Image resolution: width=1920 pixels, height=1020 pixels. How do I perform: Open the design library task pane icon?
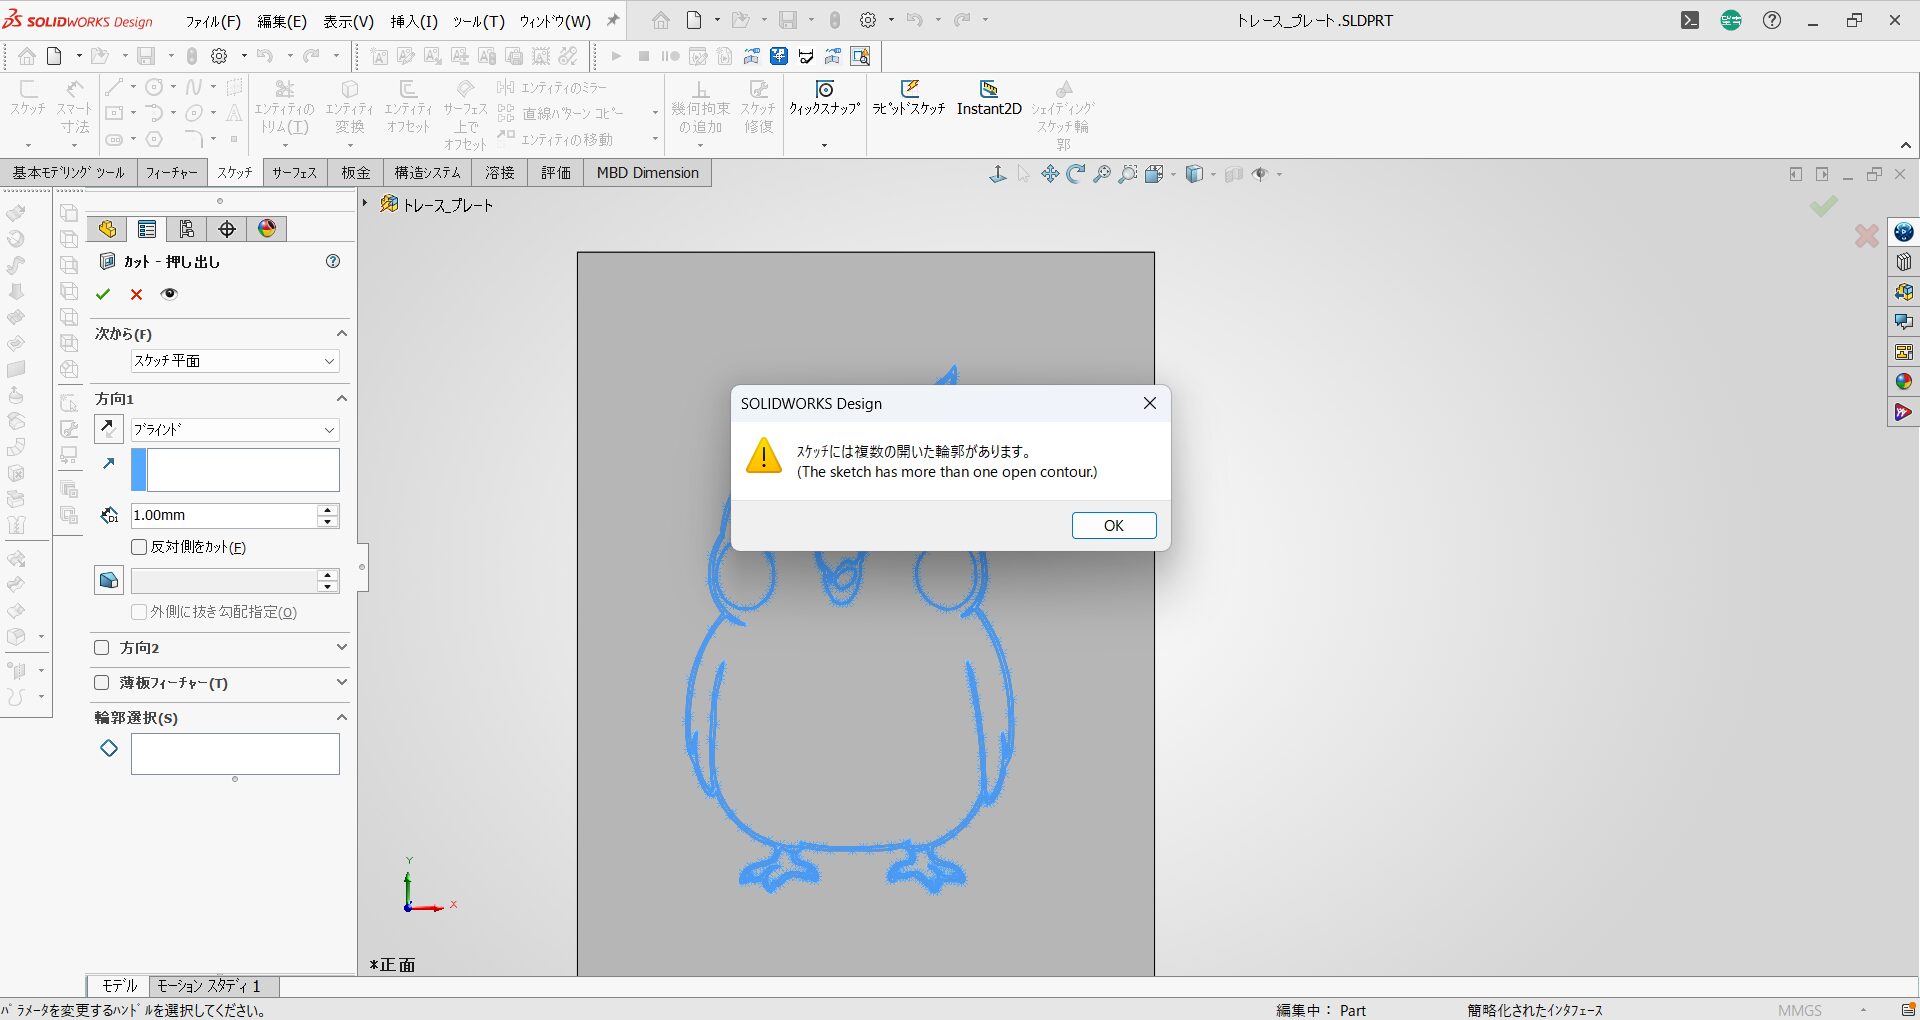click(x=1904, y=262)
